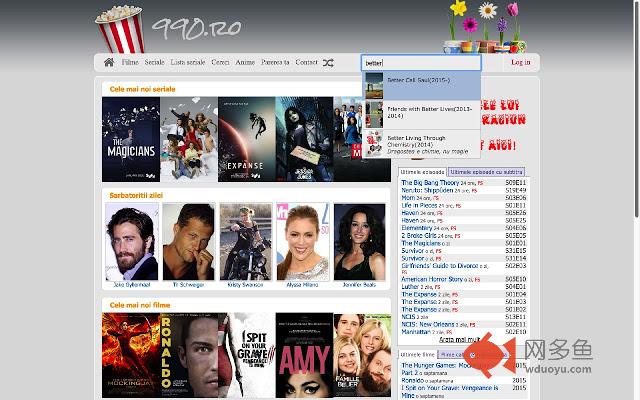The image size is (640, 400).
Task: Switch to Ultimele episoade tab
Action: click(x=422, y=172)
